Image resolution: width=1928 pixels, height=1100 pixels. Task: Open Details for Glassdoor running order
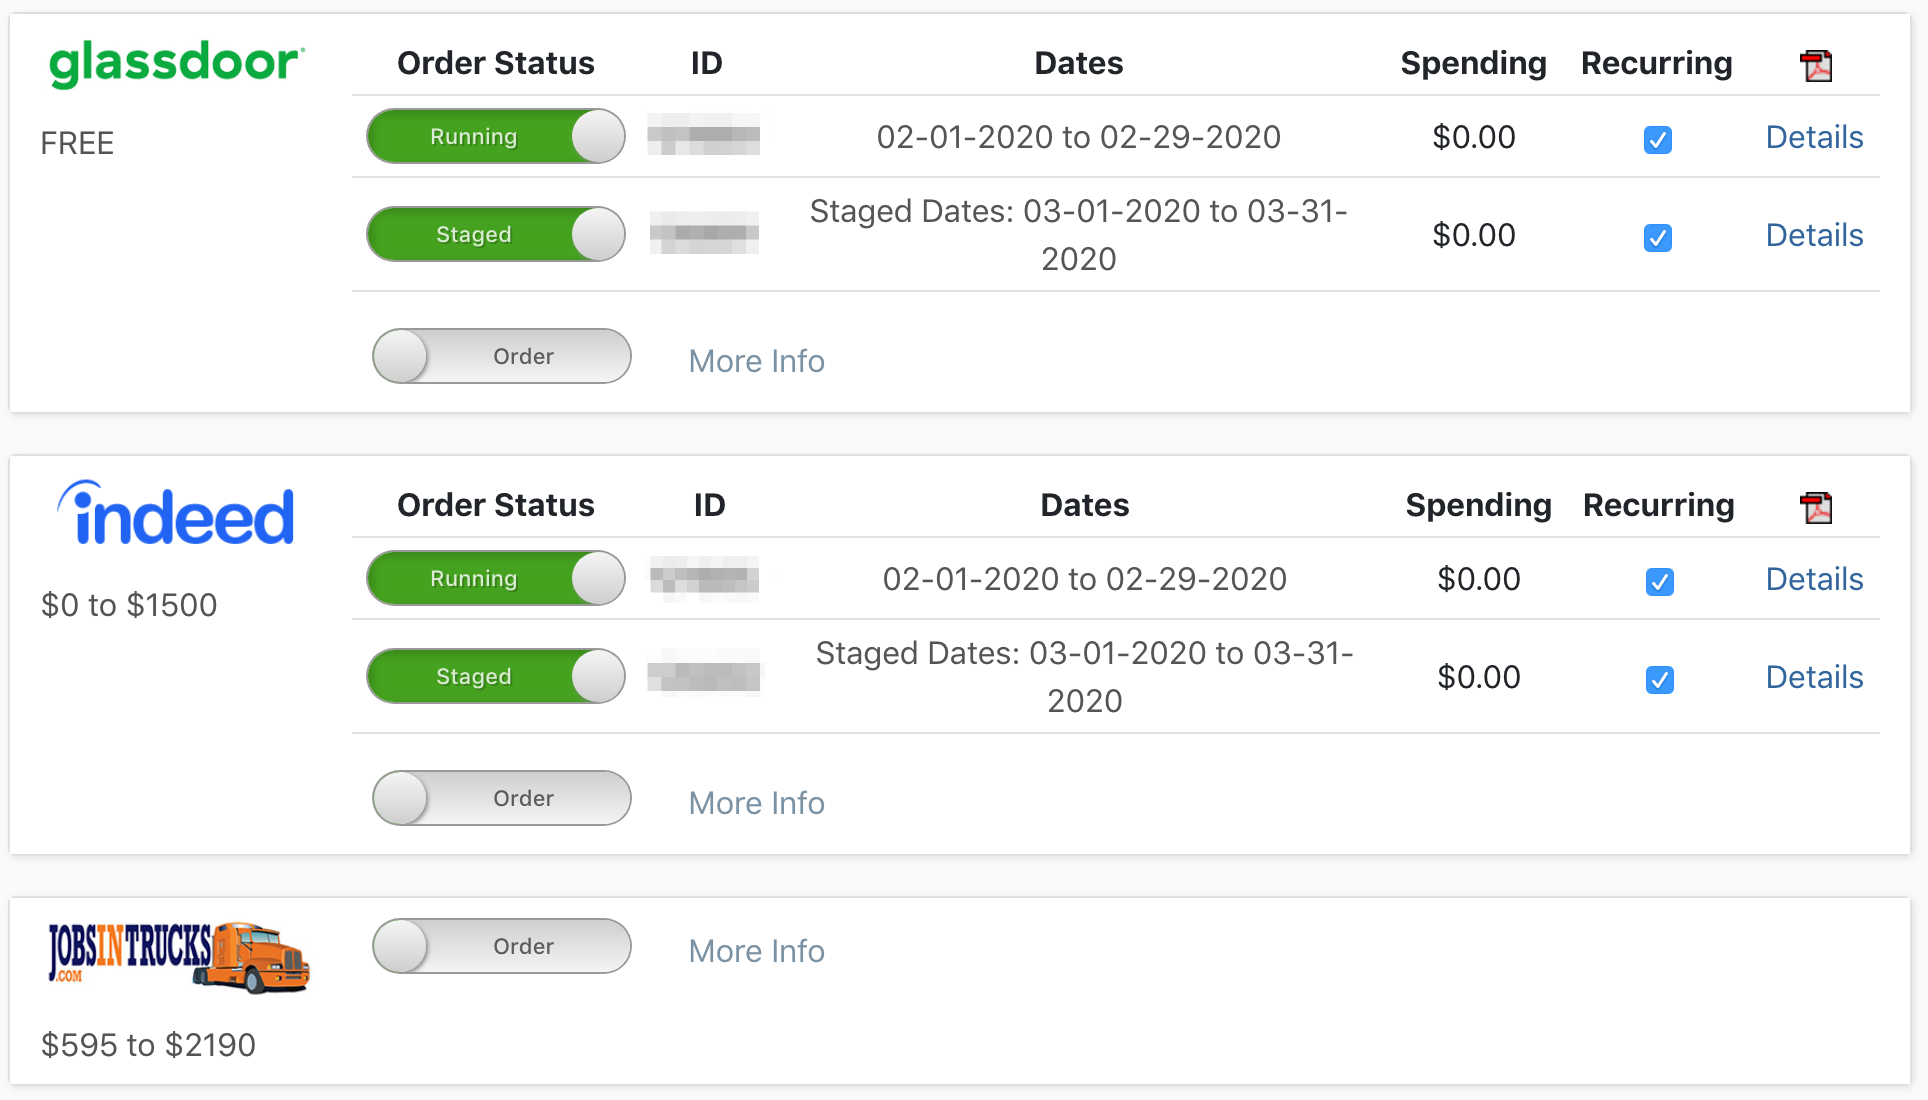tap(1814, 137)
